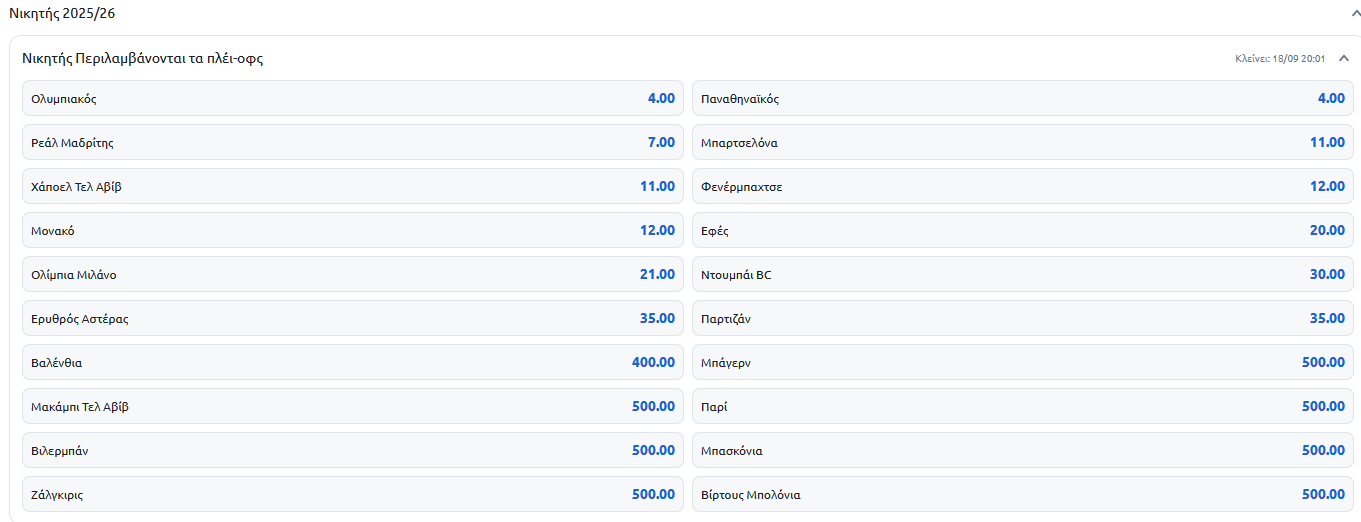Select Παναθηναϊκός at odds 4.00

[1023, 99]
